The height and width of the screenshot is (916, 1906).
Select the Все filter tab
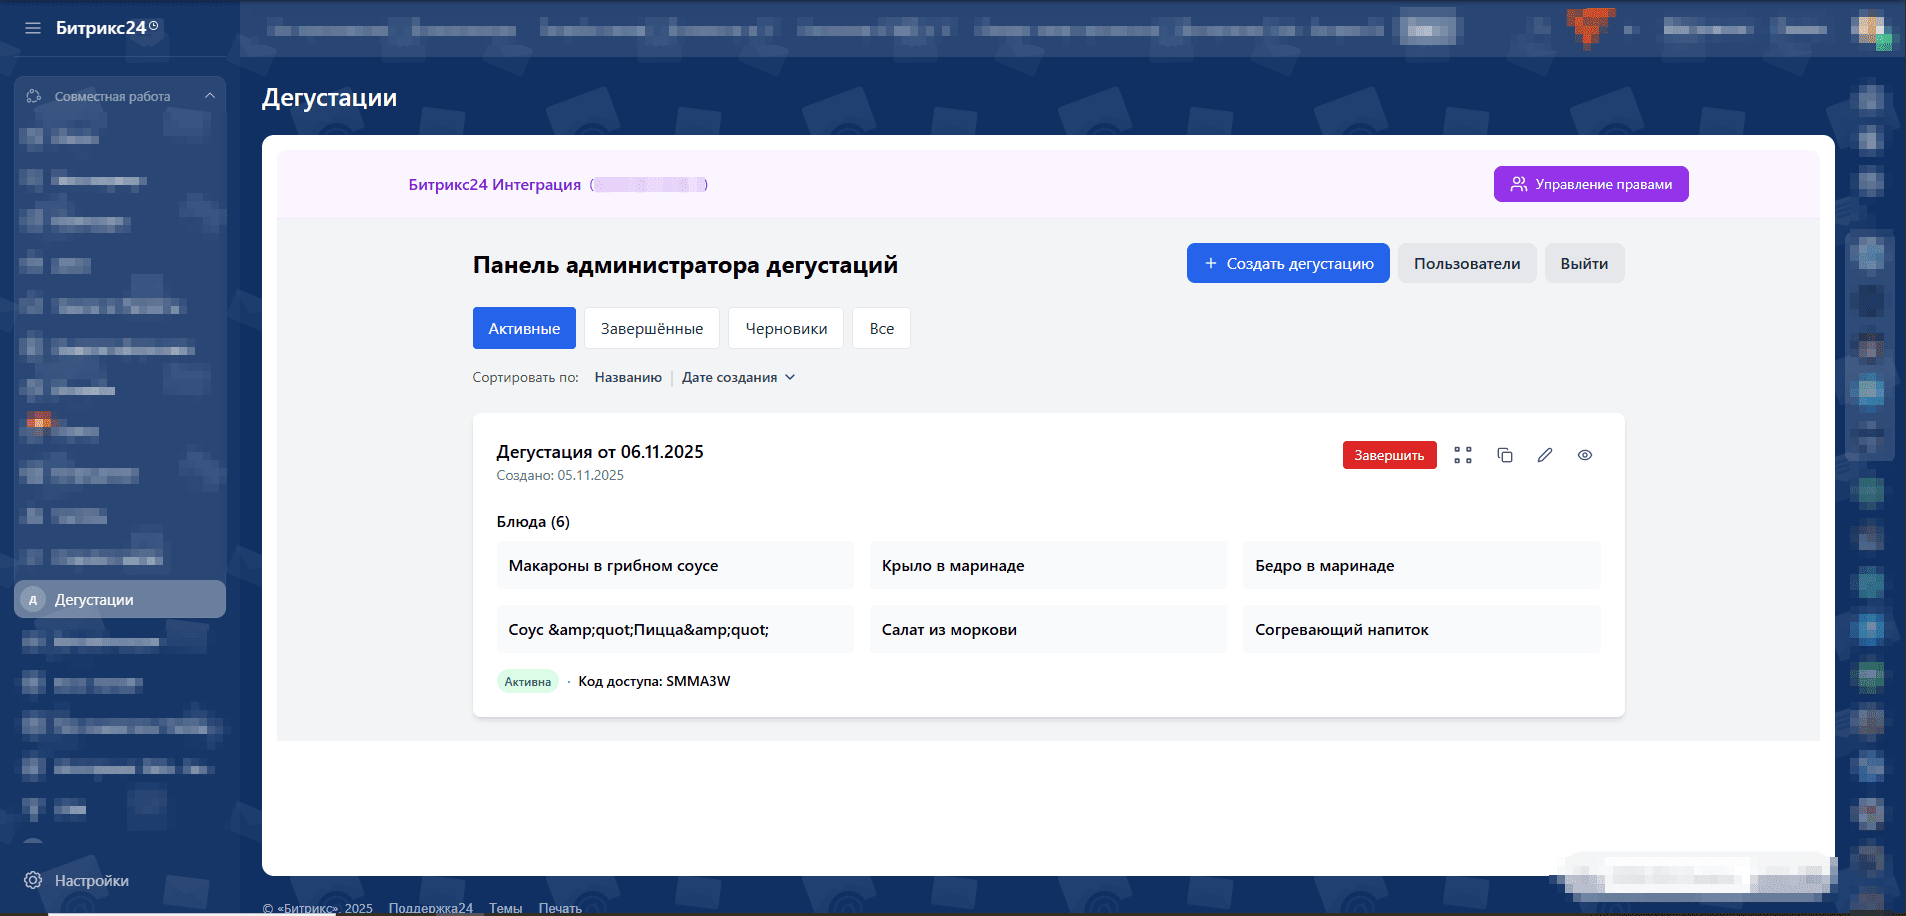(881, 328)
